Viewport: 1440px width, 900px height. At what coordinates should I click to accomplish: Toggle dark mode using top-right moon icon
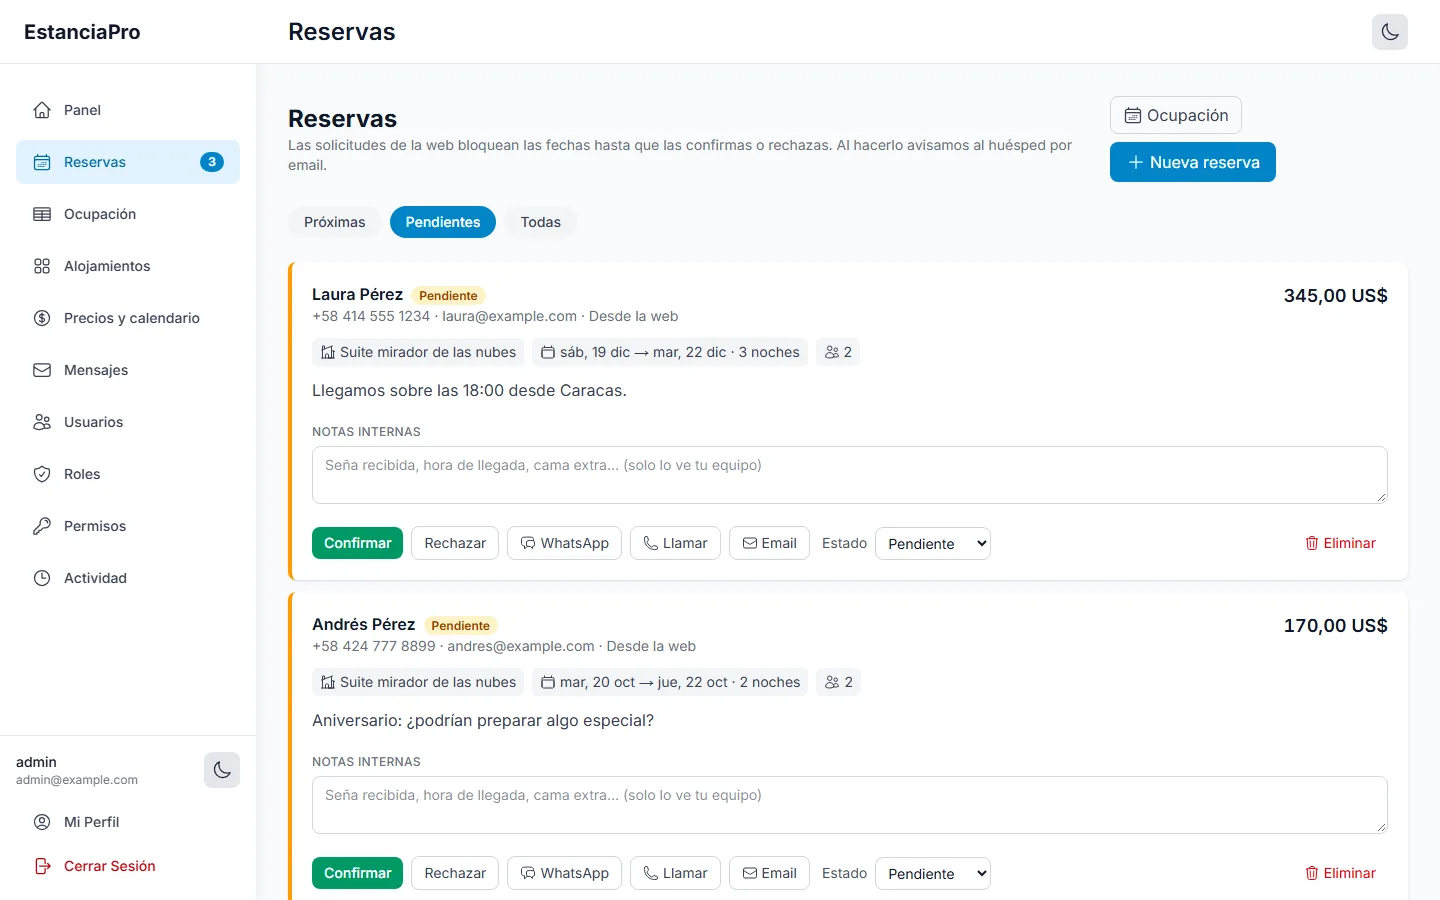(1390, 32)
